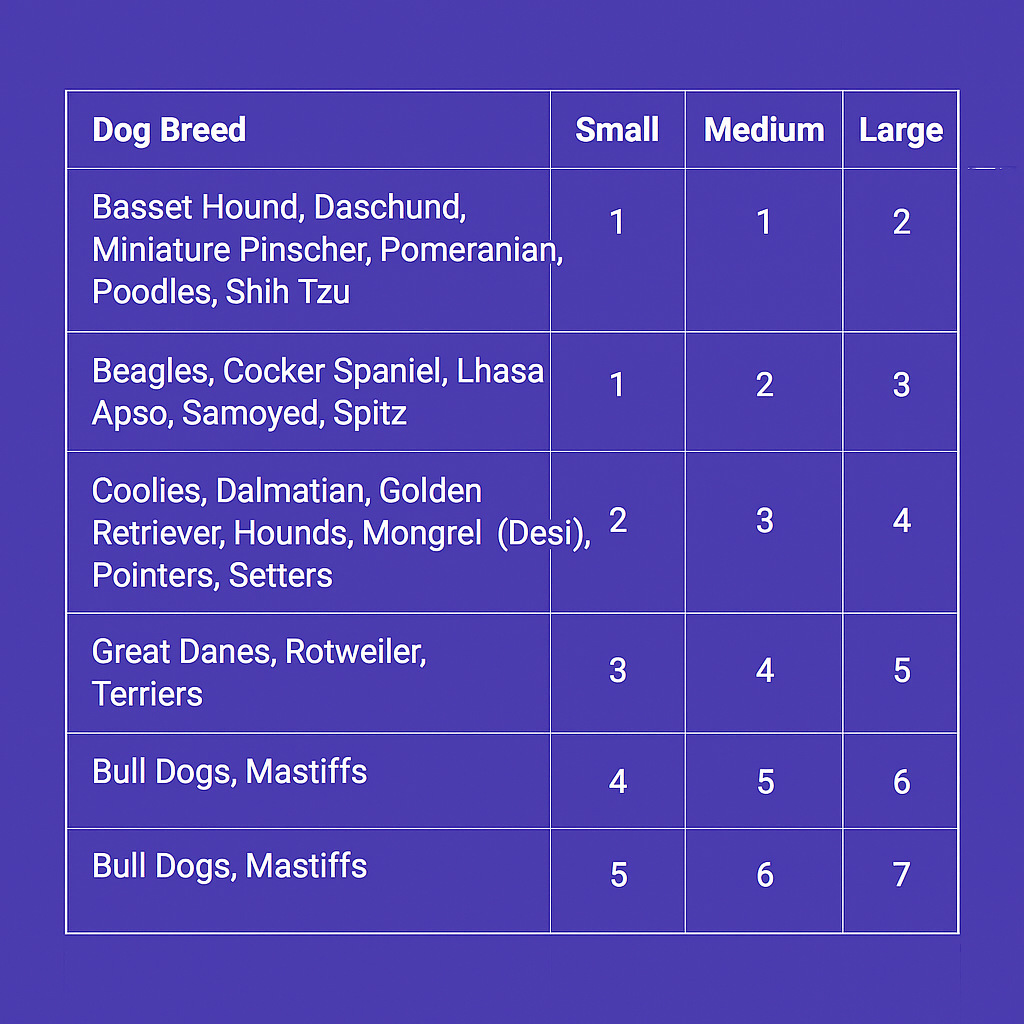The image size is (1024, 1024).
Task: Select the Large column header
Action: (901, 129)
